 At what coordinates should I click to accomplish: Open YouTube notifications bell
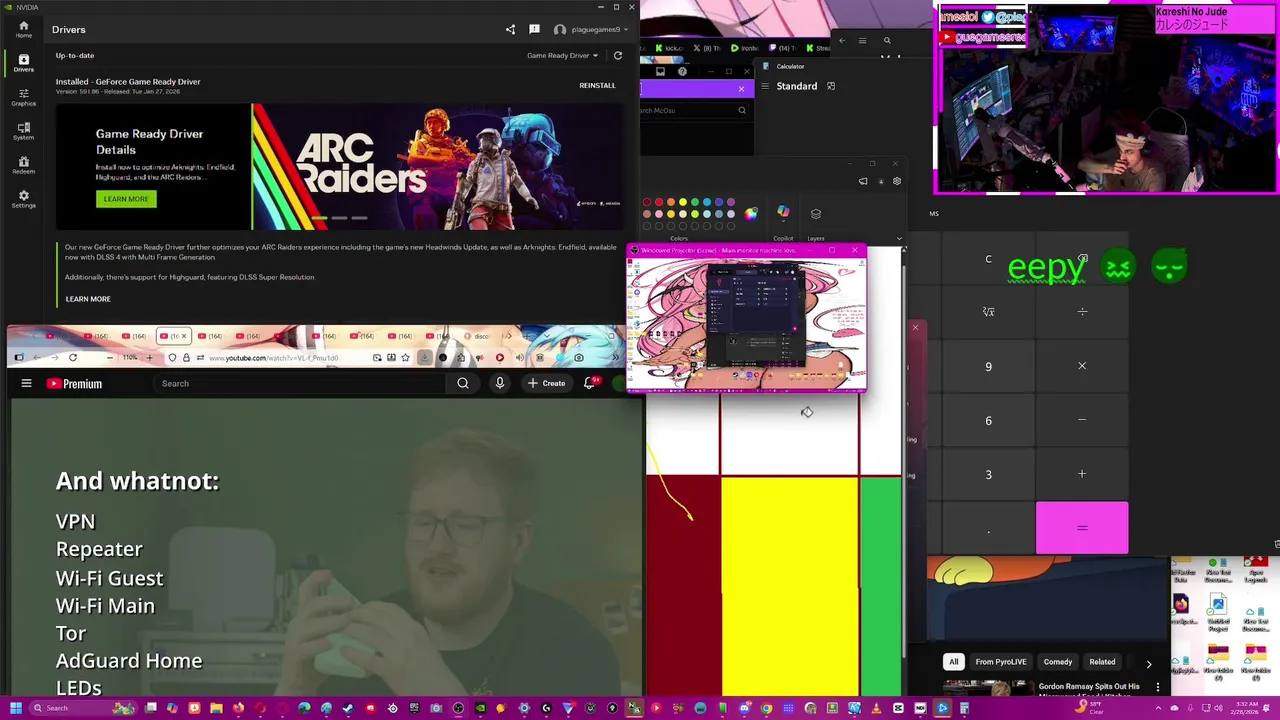coord(590,383)
